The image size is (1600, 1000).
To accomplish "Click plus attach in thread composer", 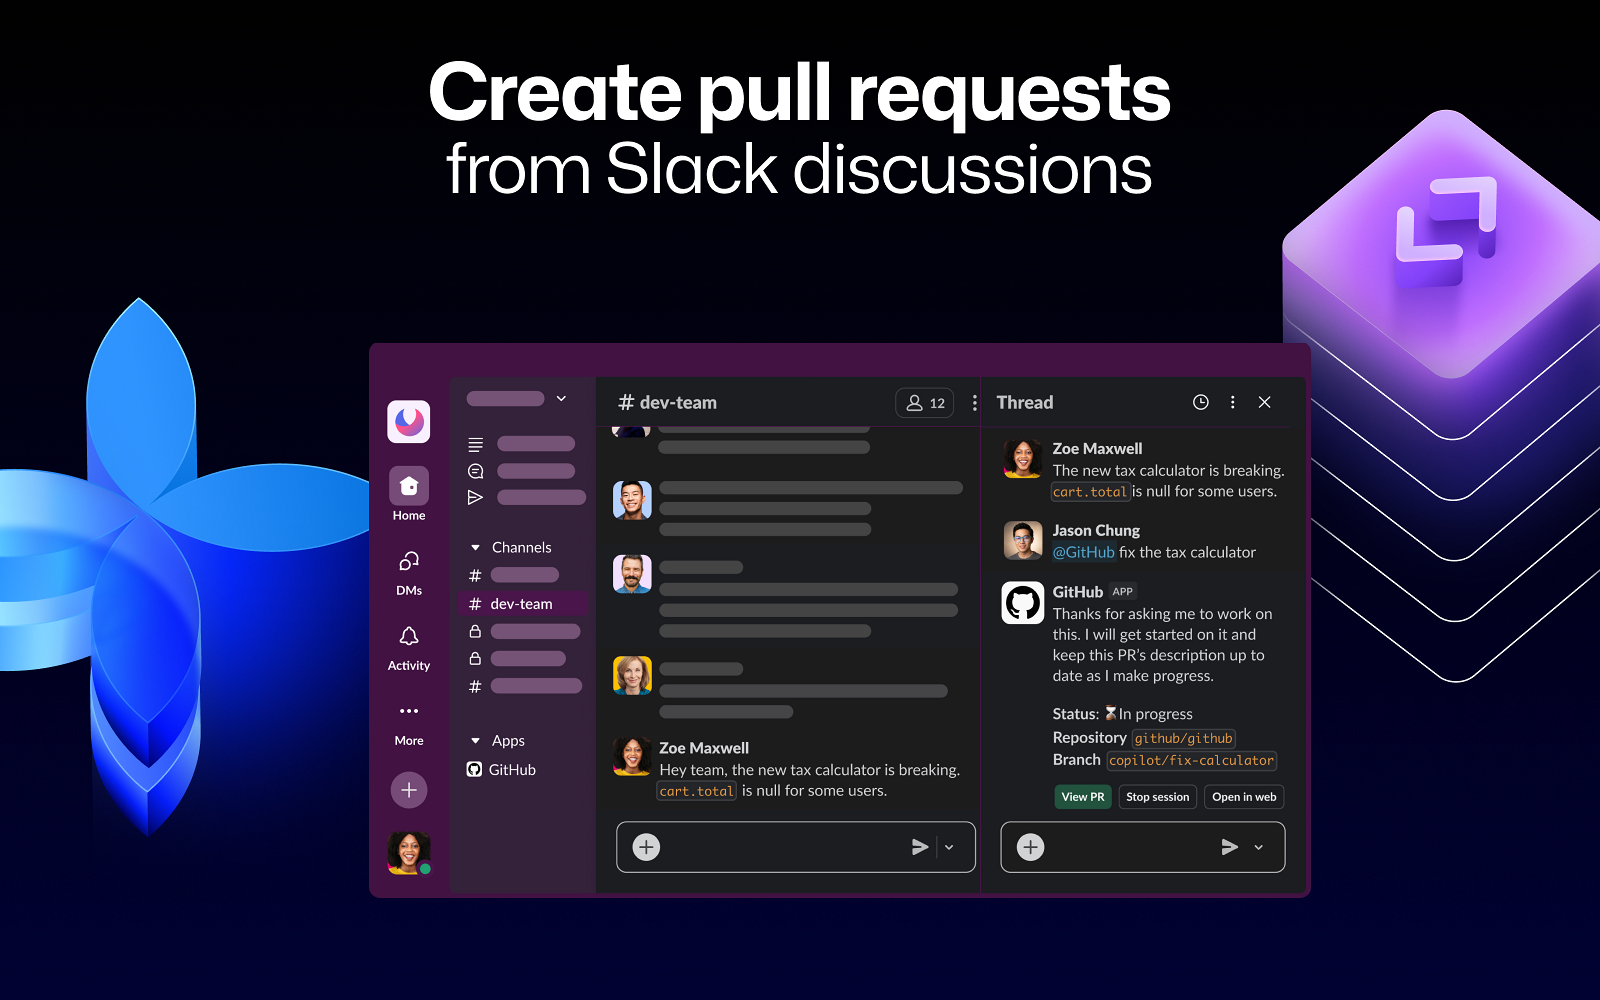I will (1031, 847).
